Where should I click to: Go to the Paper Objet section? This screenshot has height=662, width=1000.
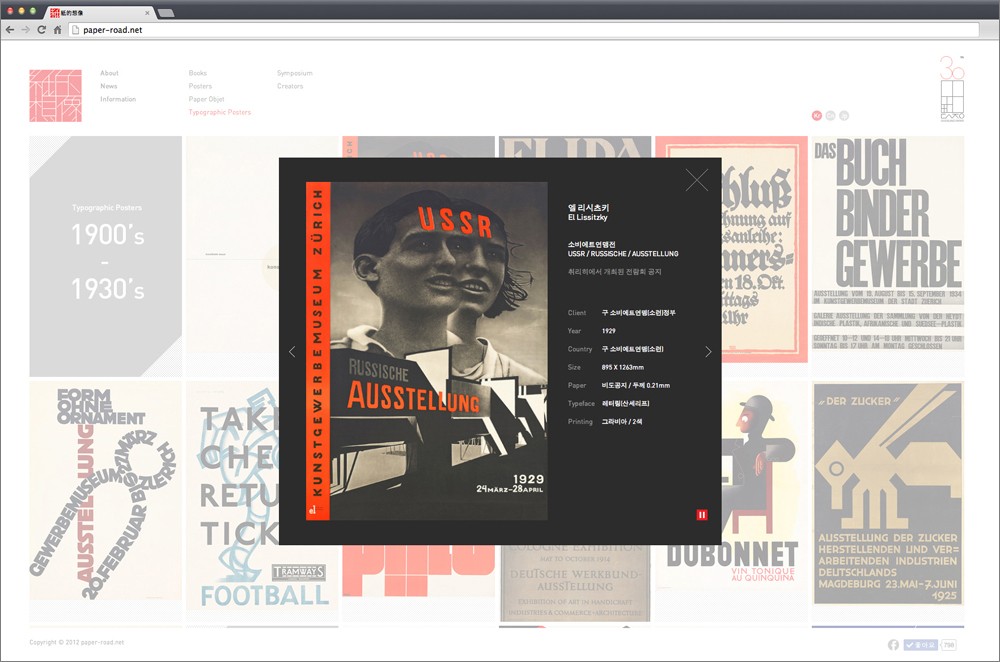tap(207, 99)
